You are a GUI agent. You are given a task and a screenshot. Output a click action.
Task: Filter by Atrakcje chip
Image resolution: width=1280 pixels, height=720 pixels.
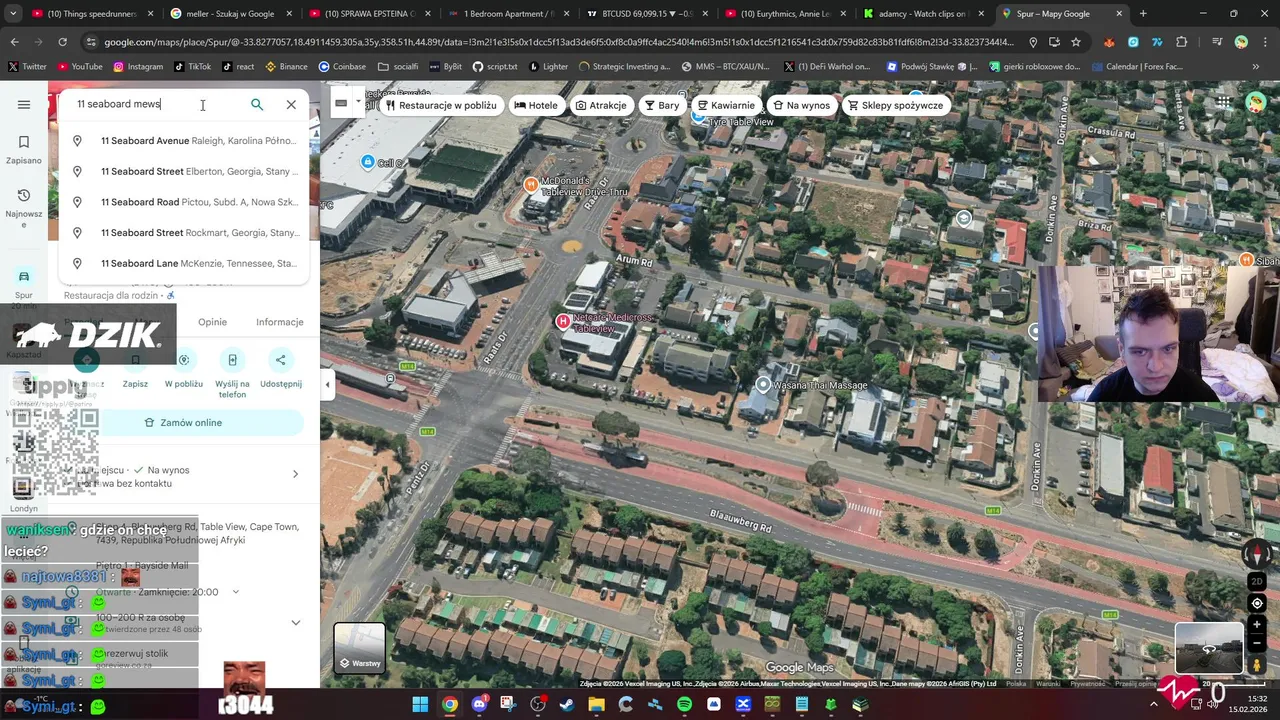(x=601, y=105)
